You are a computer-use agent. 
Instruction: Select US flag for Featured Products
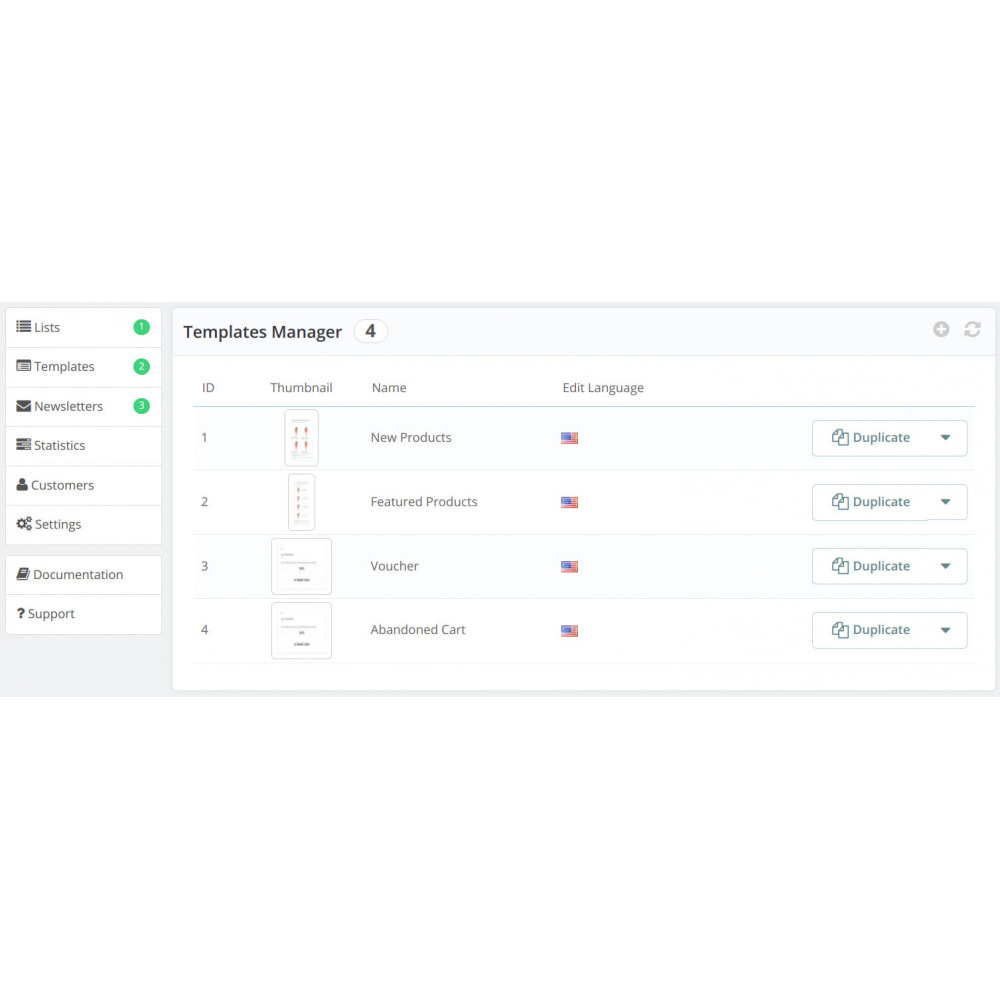tap(569, 502)
